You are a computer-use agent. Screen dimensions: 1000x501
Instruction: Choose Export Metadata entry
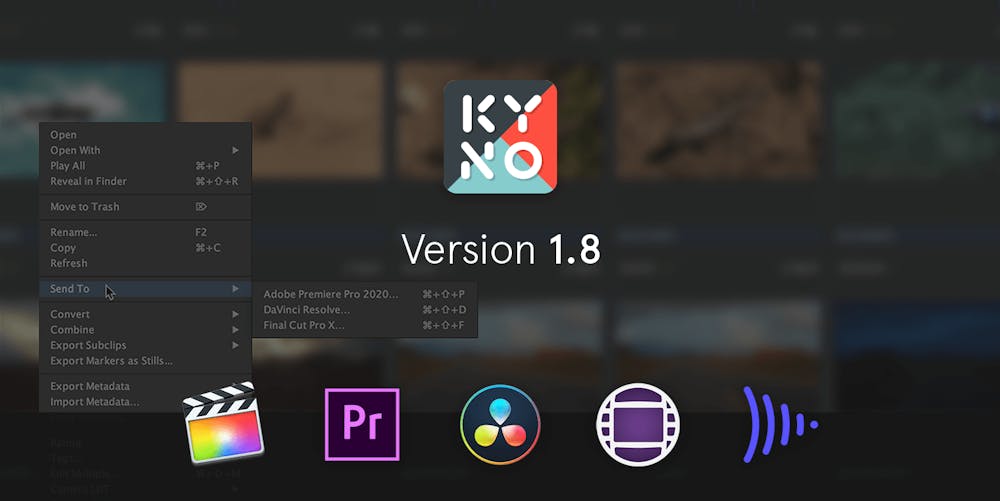(145, 386)
